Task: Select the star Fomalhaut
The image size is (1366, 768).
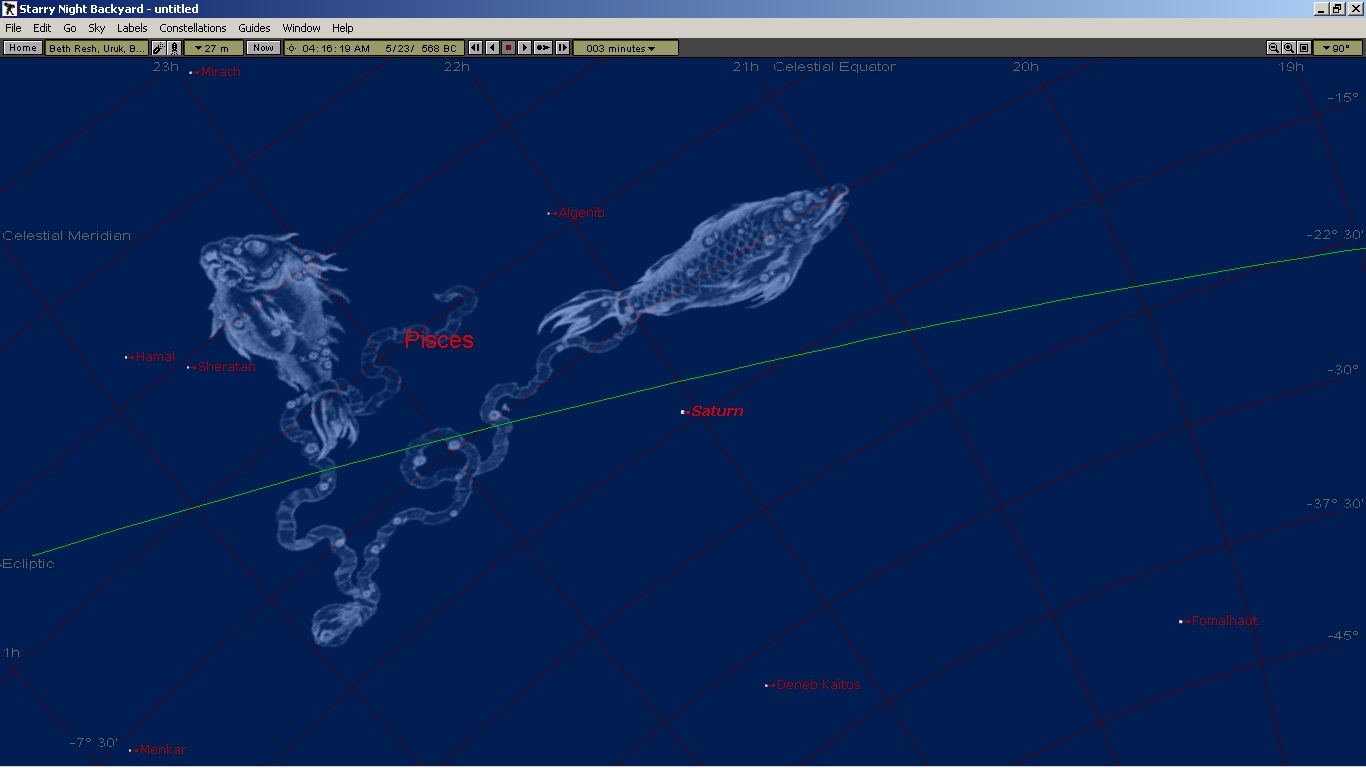Action: [x=1181, y=621]
